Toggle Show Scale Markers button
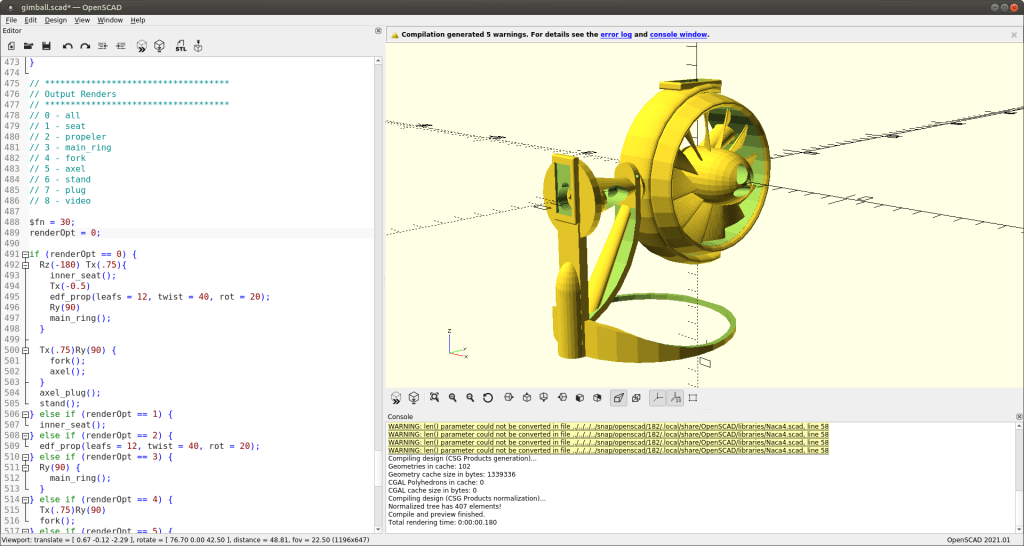The width and height of the screenshot is (1024, 546). point(675,398)
